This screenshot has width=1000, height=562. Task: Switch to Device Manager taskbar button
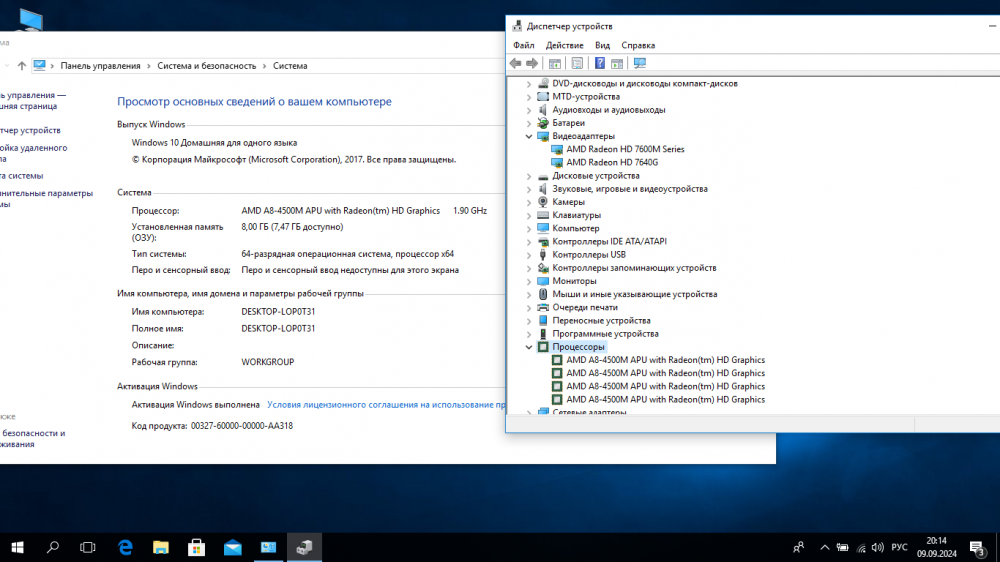click(304, 547)
